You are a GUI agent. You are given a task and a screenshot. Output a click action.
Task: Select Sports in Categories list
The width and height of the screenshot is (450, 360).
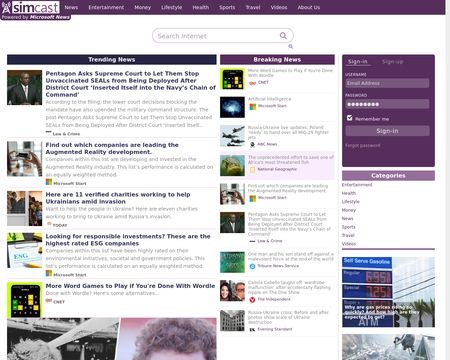pyautogui.click(x=349, y=227)
